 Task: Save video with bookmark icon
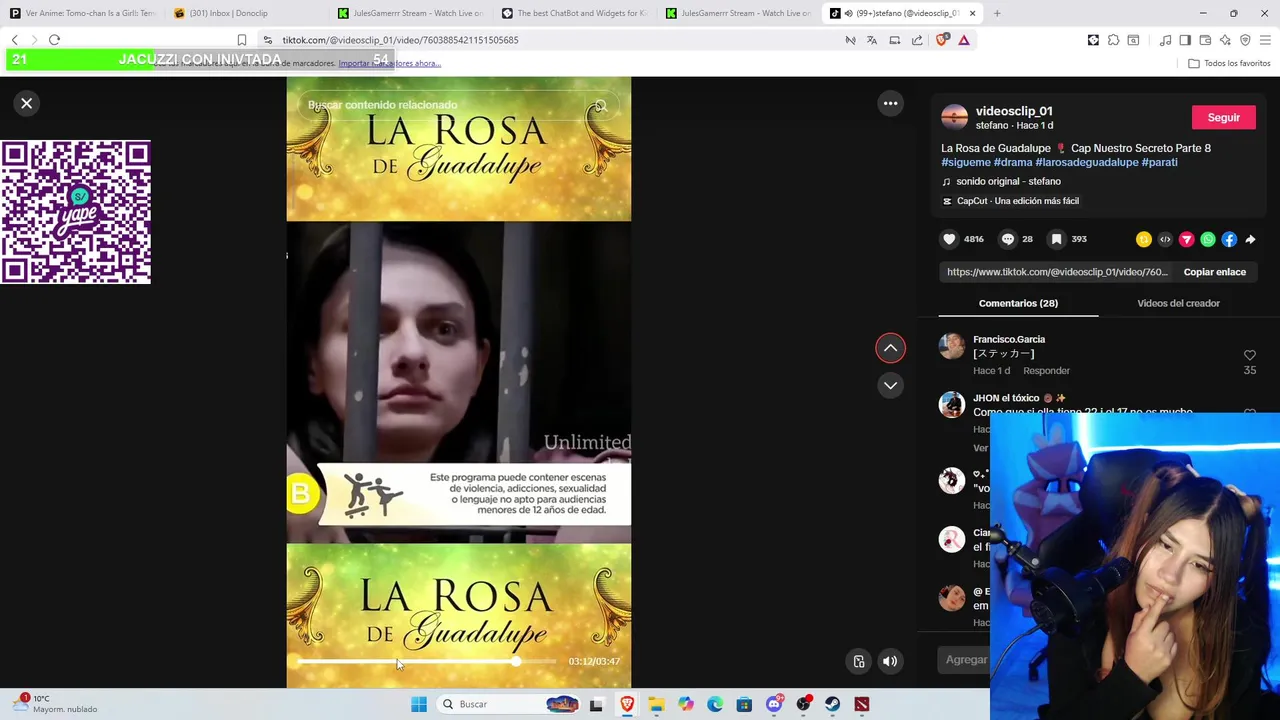click(1056, 239)
